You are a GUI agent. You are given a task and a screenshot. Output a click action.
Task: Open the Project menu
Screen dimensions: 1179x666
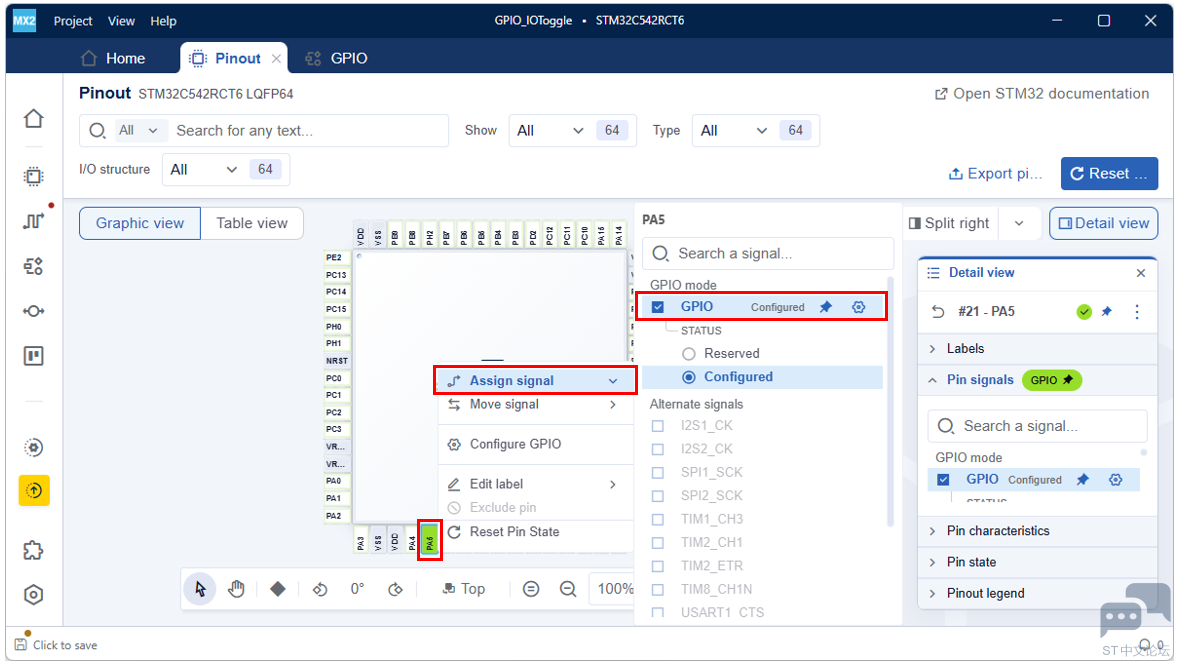pyautogui.click(x=73, y=21)
